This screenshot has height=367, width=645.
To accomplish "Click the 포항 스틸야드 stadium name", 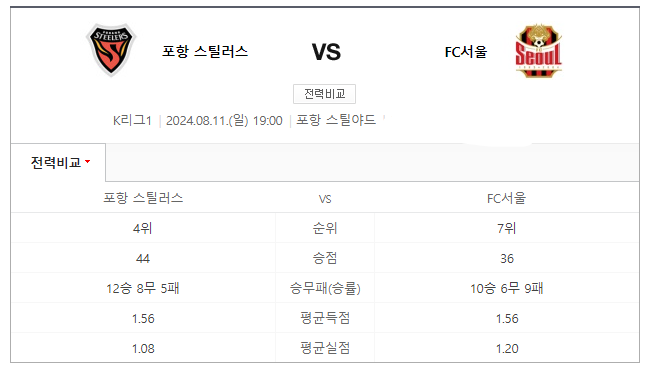I will point(336,120).
